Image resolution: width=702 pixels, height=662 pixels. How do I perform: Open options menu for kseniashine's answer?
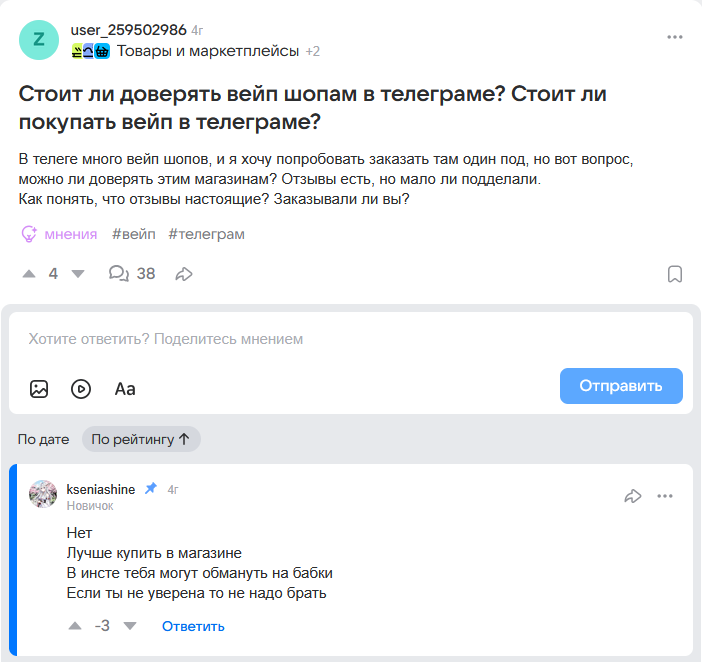coord(665,496)
